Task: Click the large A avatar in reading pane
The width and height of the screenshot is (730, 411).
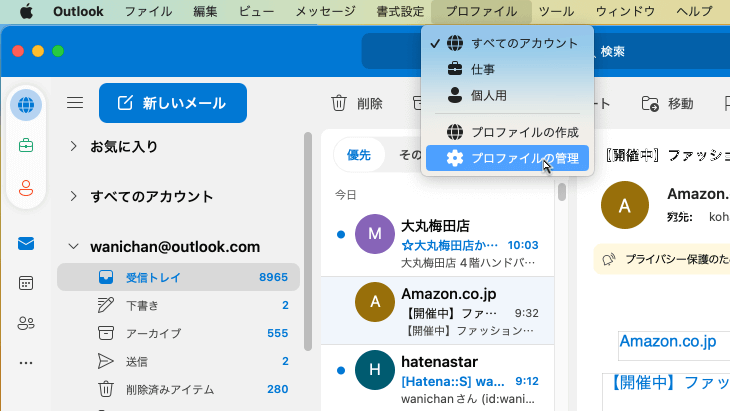Action: (x=625, y=205)
